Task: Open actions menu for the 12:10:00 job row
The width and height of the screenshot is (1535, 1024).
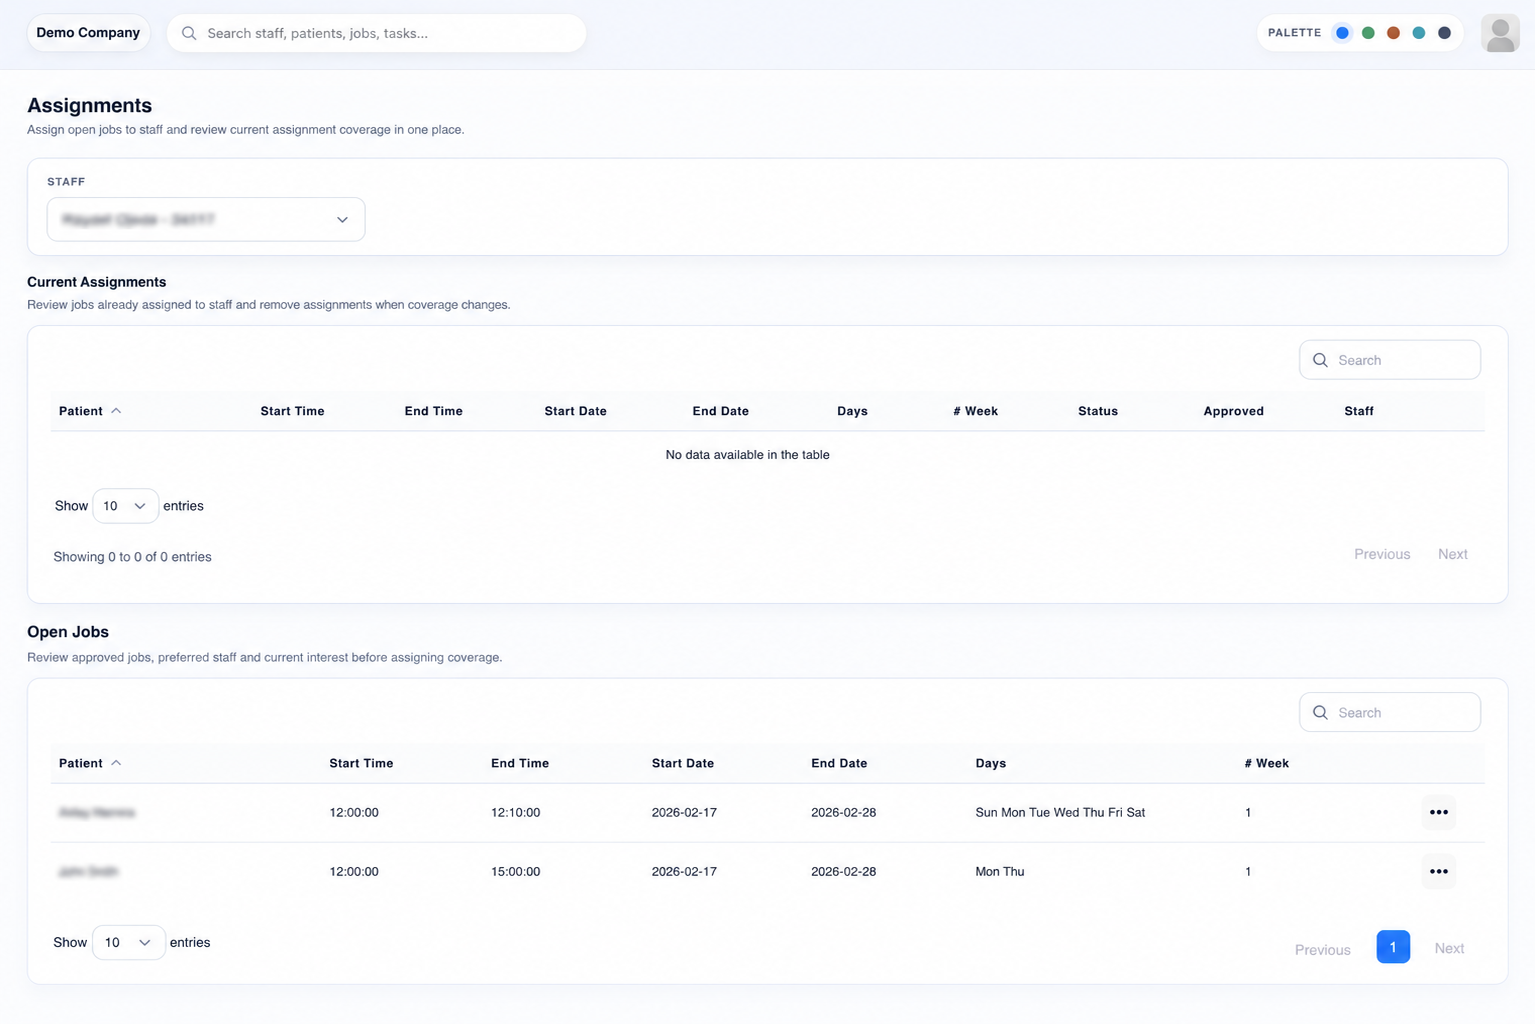Action: (x=1438, y=812)
